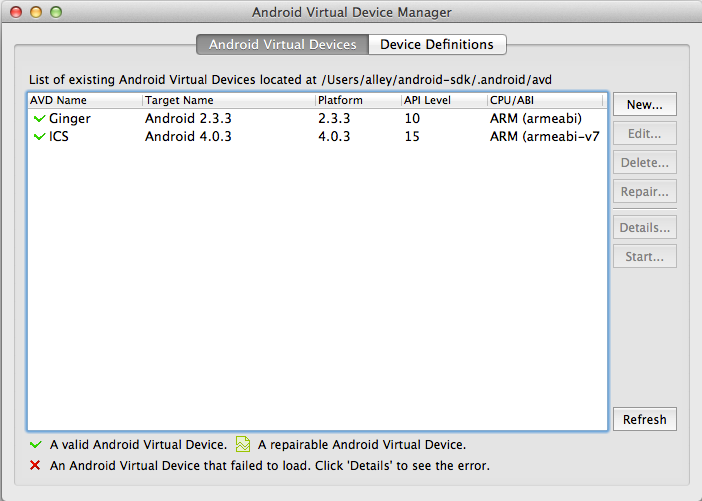Click the Start... button
702x501 pixels.
click(x=644, y=257)
